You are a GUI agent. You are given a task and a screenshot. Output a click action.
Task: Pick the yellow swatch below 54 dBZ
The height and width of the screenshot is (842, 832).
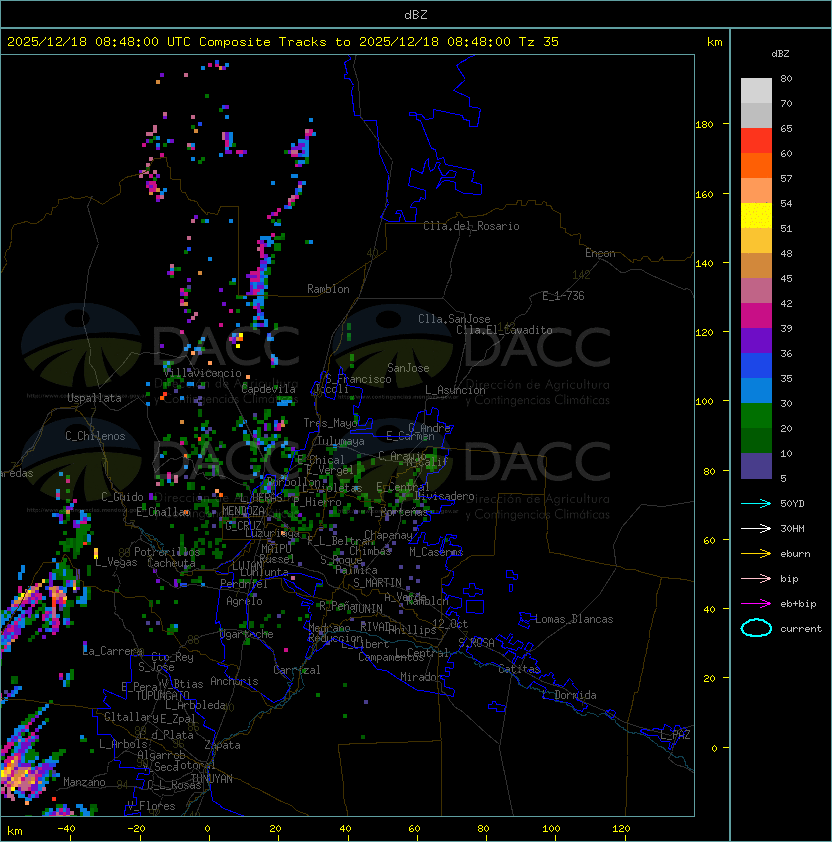(x=756, y=215)
